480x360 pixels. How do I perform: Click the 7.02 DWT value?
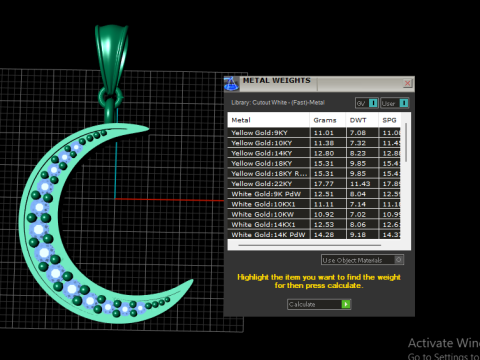tap(358, 214)
